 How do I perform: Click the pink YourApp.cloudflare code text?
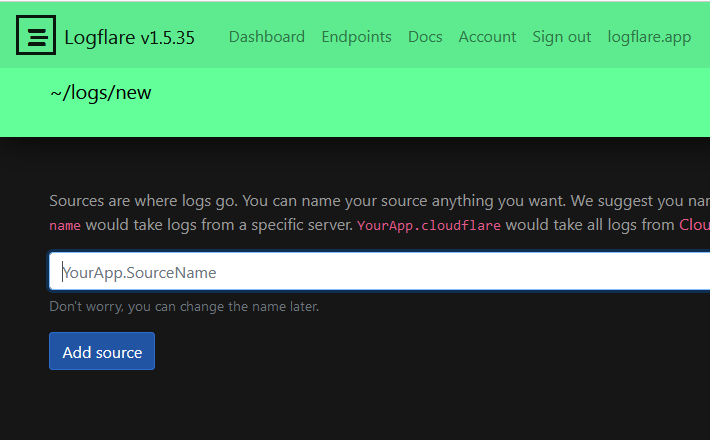pos(428,225)
